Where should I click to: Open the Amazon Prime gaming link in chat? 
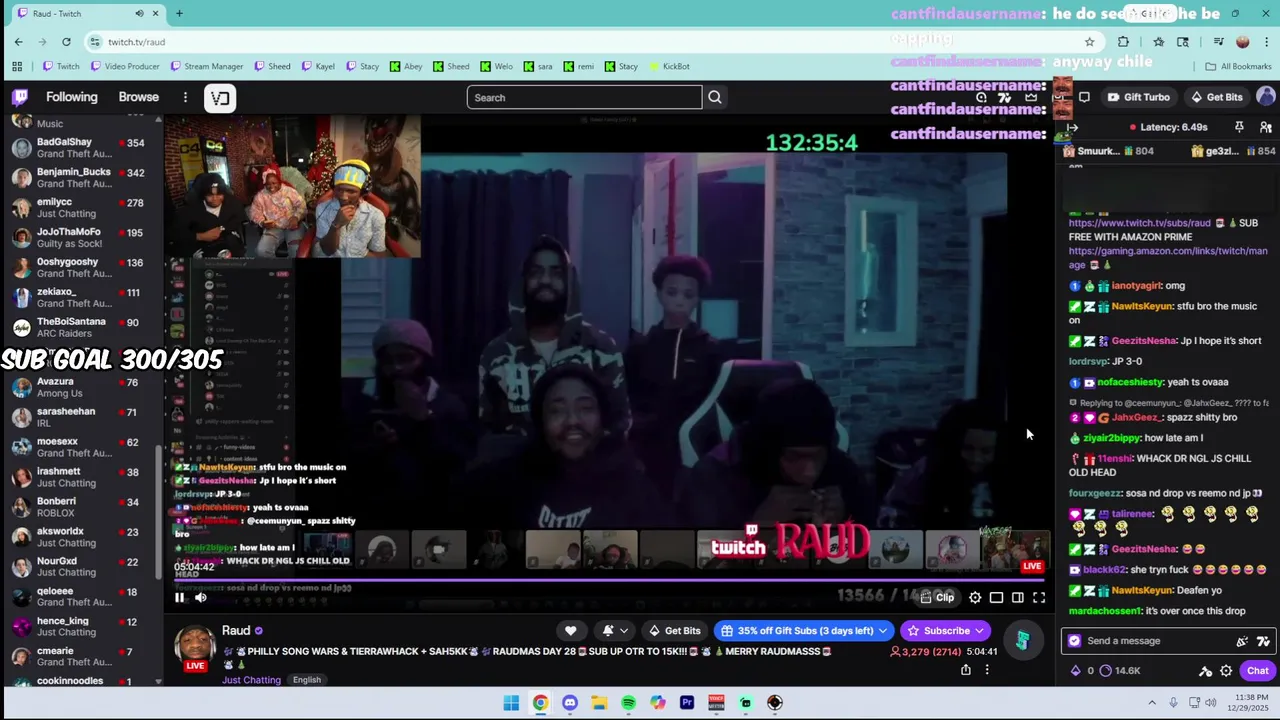1168,258
